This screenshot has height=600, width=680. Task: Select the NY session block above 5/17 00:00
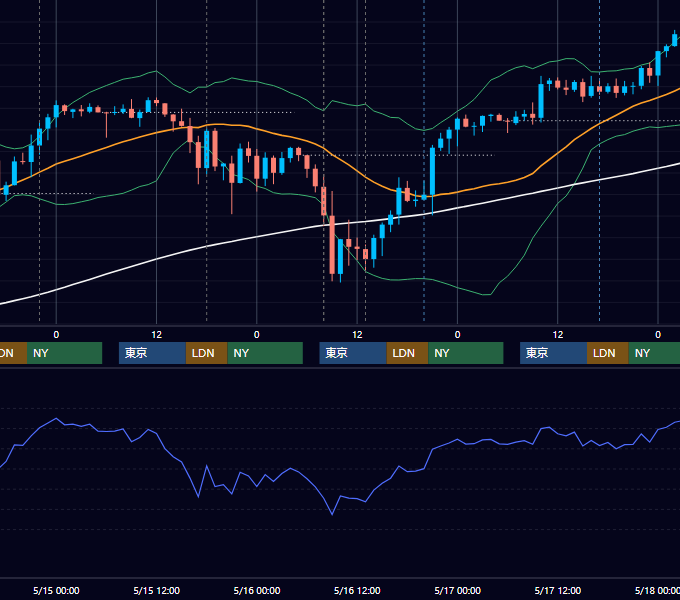[466, 353]
